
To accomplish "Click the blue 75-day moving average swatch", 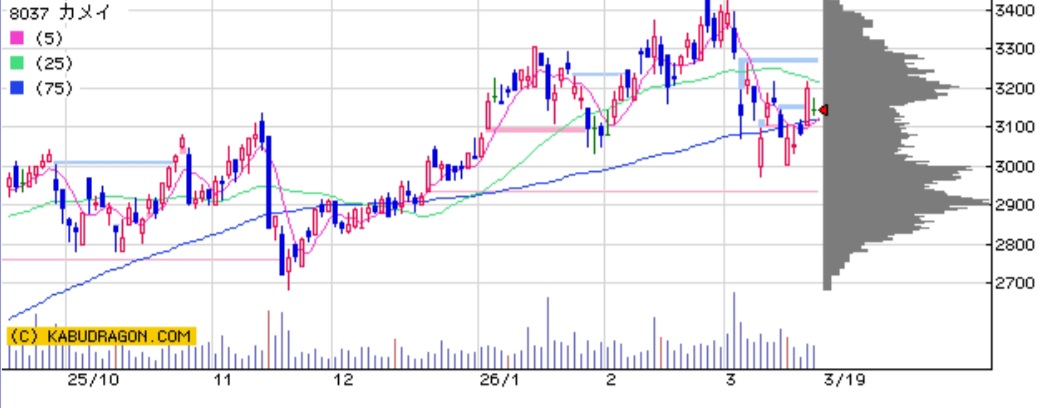I will pyautogui.click(x=15, y=88).
